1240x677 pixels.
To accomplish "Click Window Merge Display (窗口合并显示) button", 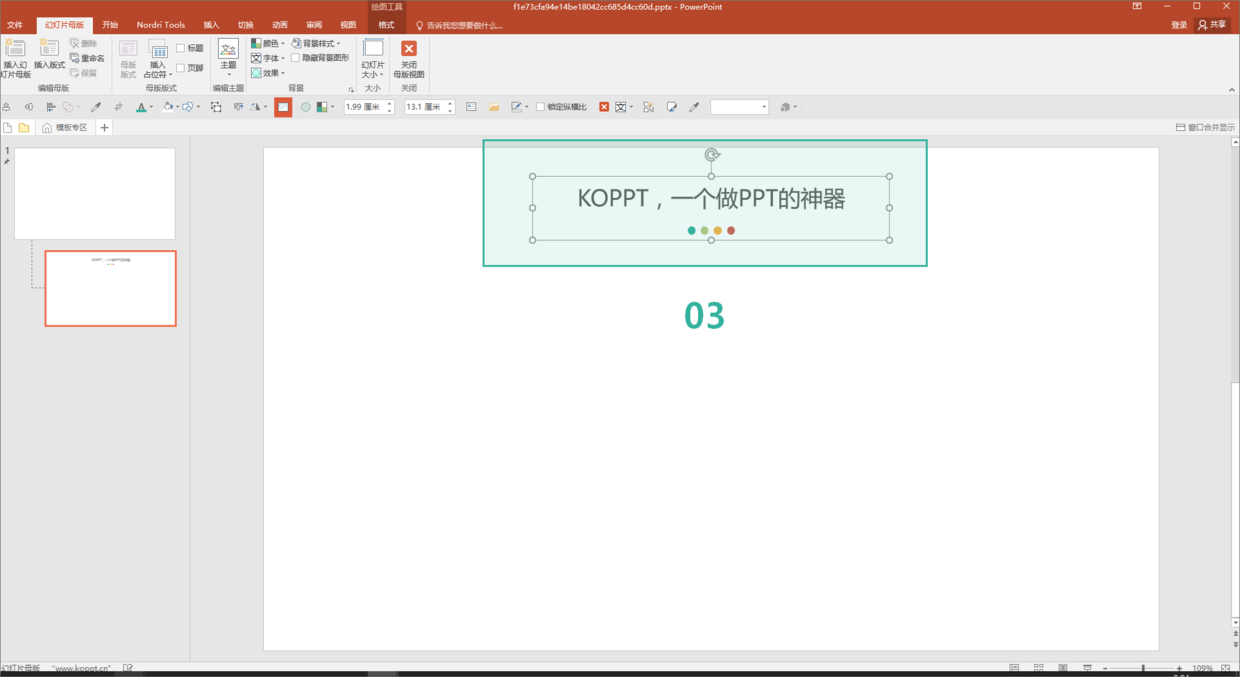I will tap(1205, 127).
